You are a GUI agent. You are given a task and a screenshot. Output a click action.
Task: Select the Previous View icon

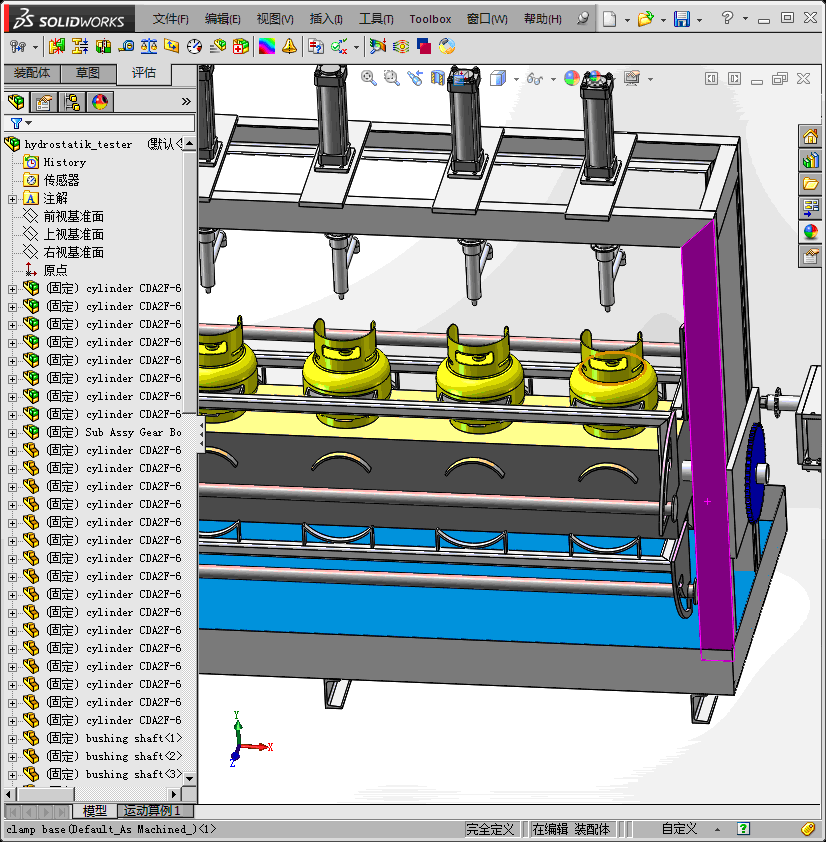(415, 78)
